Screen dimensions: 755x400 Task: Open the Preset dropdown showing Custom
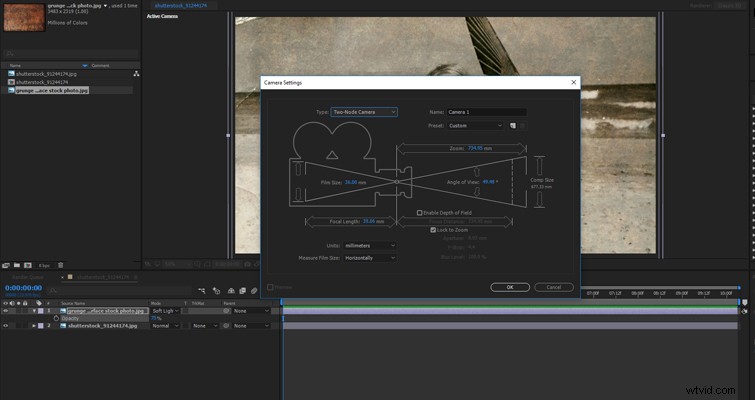point(475,126)
